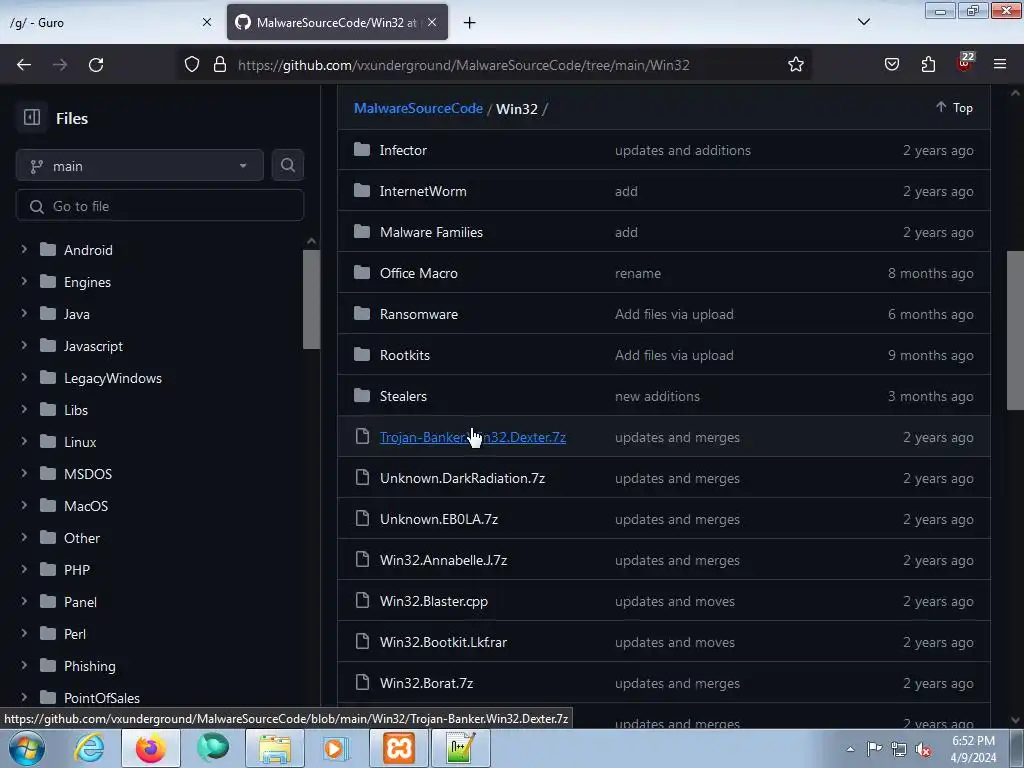The width and height of the screenshot is (1024, 768).
Task: Go to MalwareSourceCode breadcrumb link
Action: coord(418,108)
